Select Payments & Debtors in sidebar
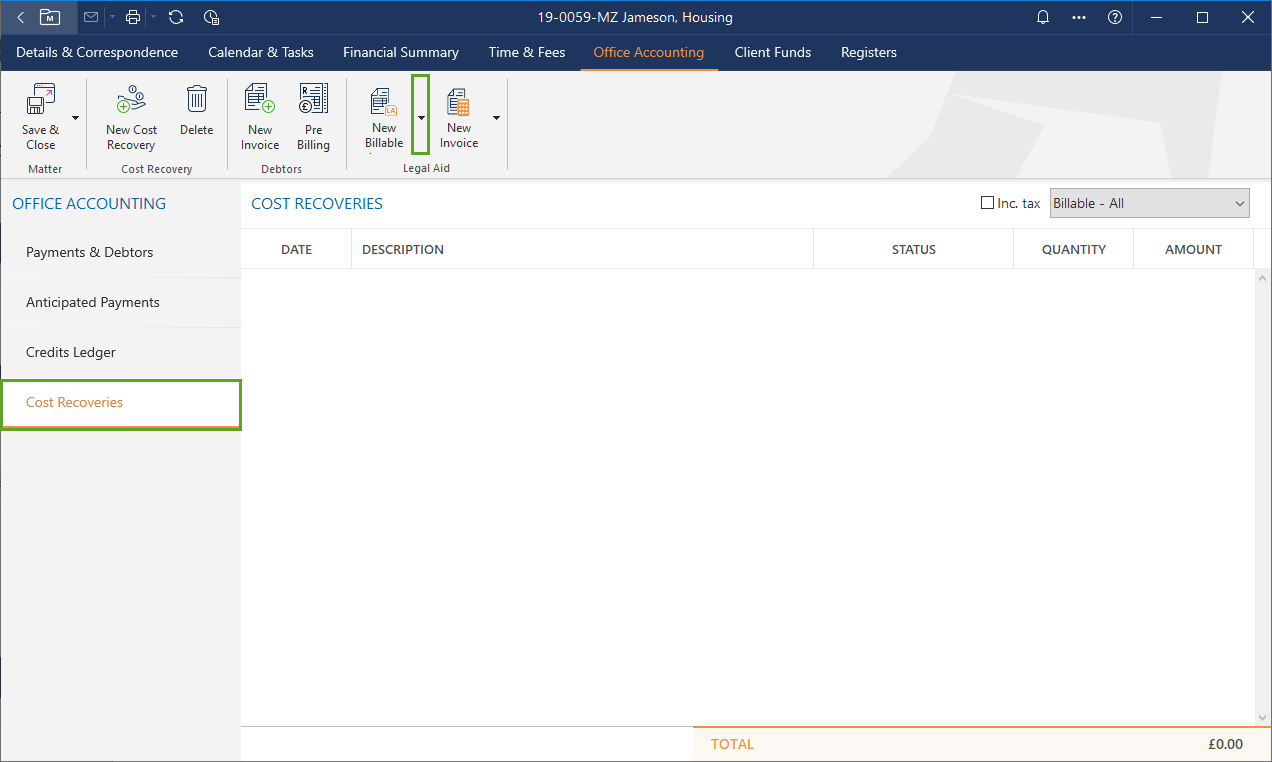Screen dimensions: 1272x762 coord(90,252)
